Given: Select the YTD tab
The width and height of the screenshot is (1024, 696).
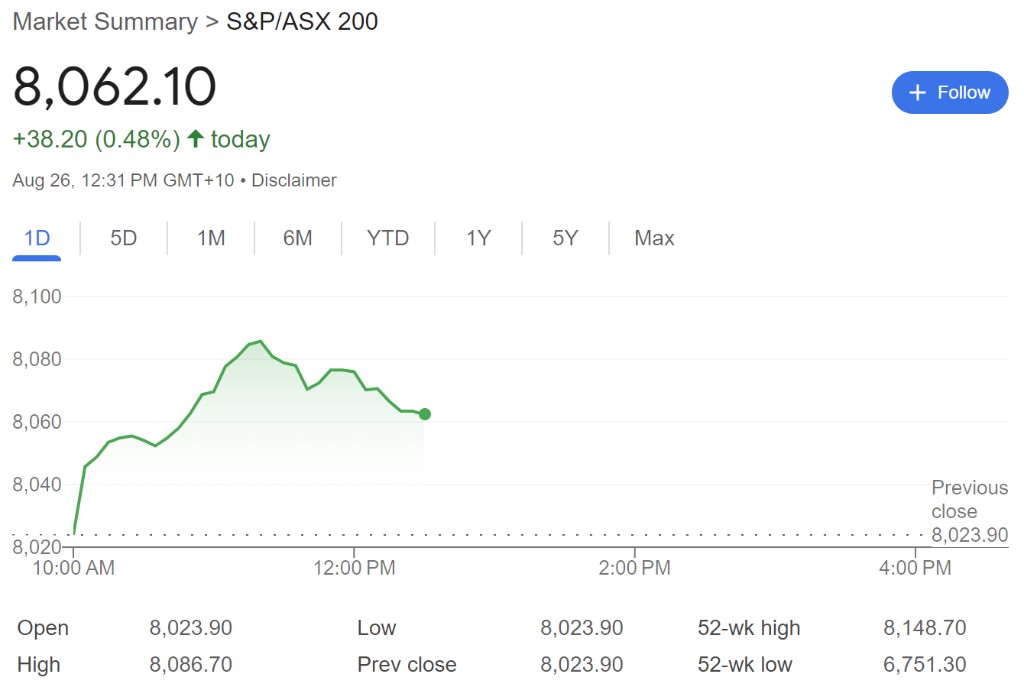Looking at the screenshot, I should click(x=388, y=238).
